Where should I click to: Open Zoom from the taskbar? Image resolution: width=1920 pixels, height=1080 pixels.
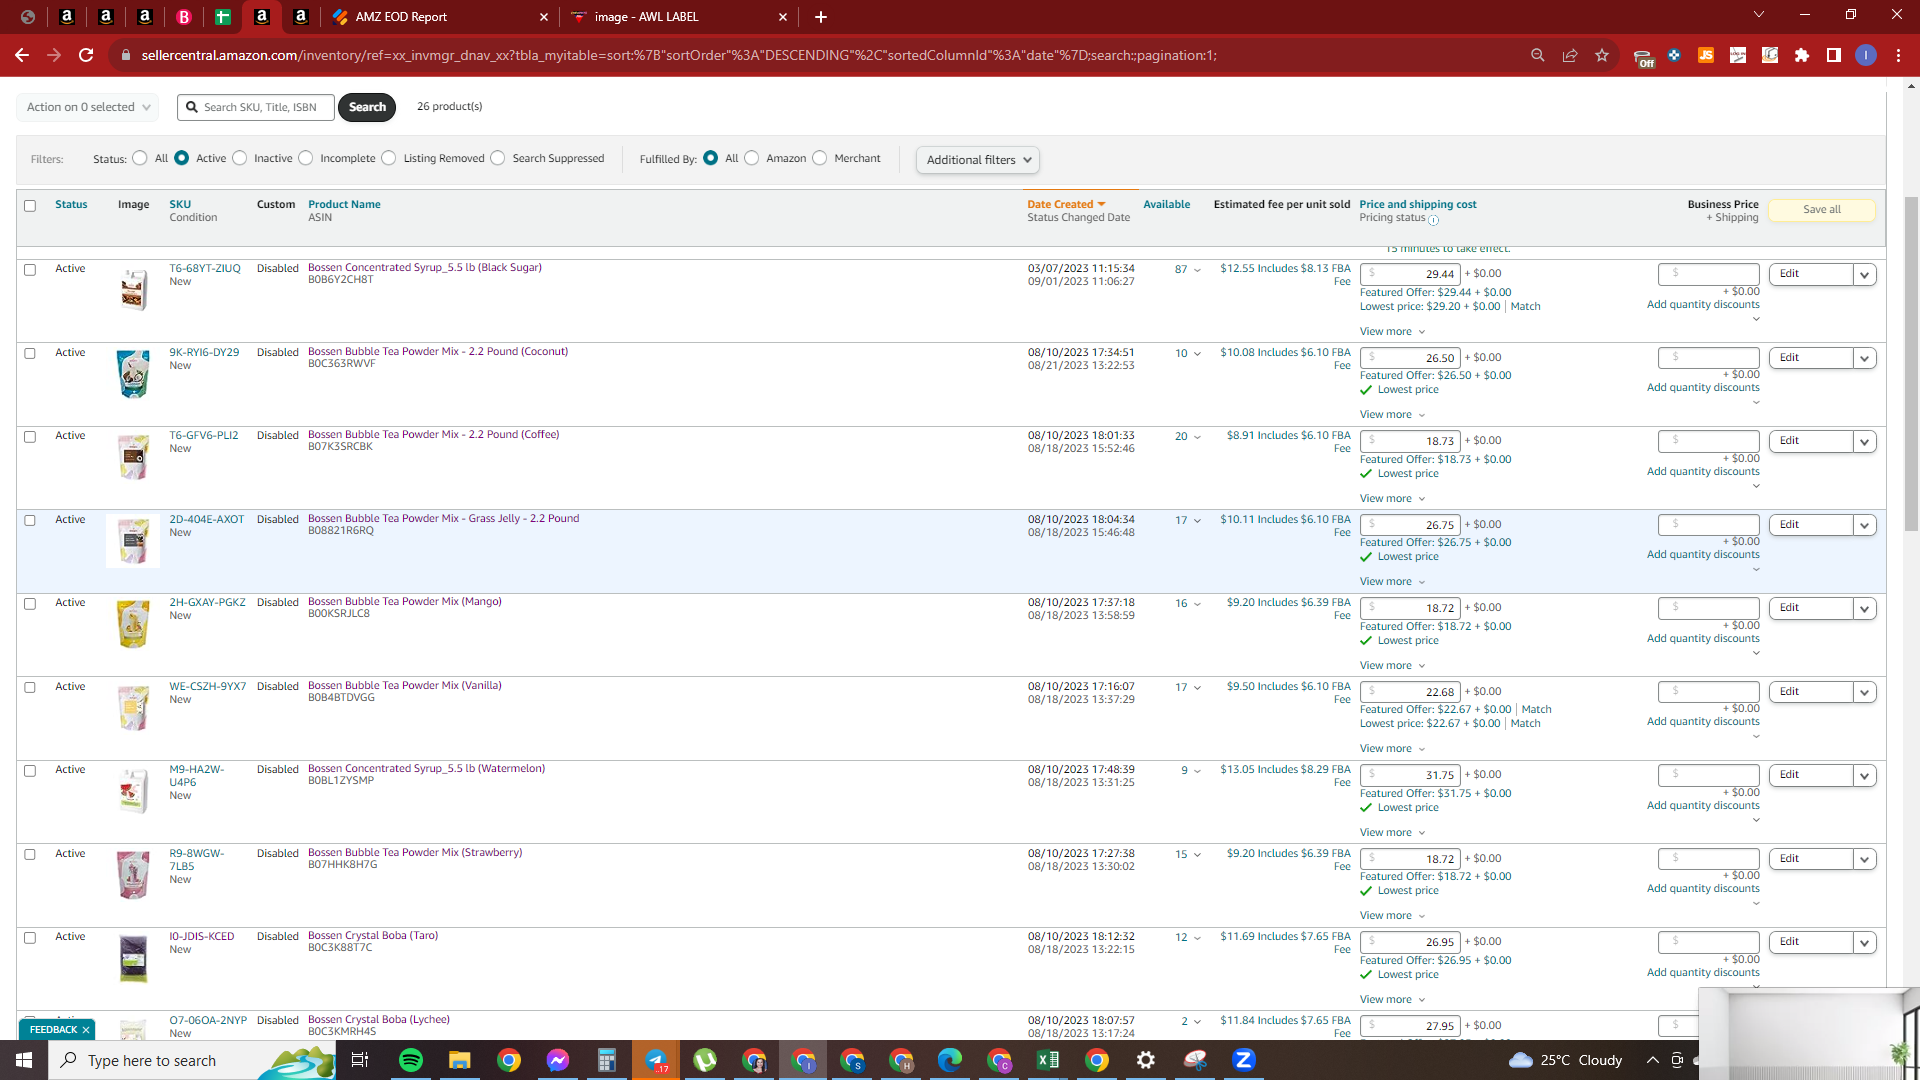click(1244, 1060)
